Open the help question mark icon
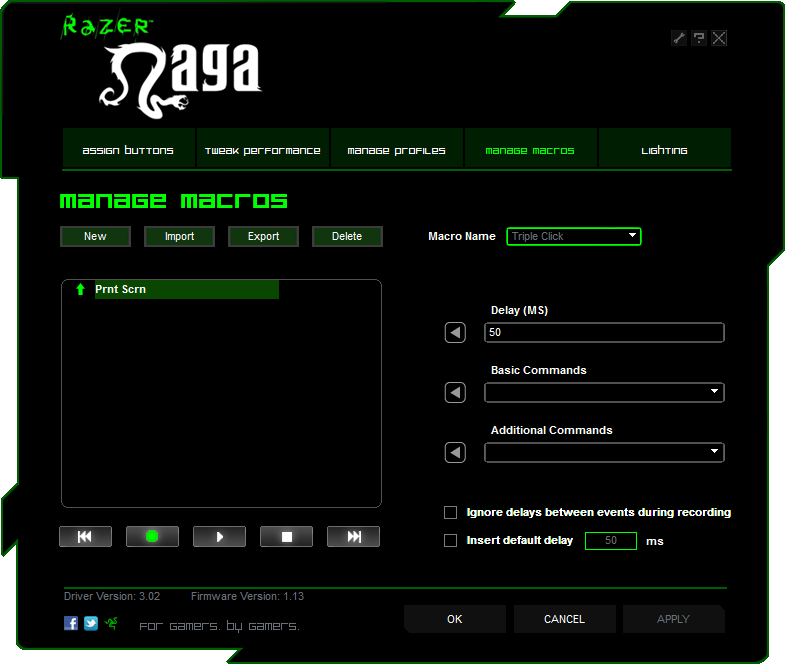This screenshot has height=664, width=785. point(699,38)
